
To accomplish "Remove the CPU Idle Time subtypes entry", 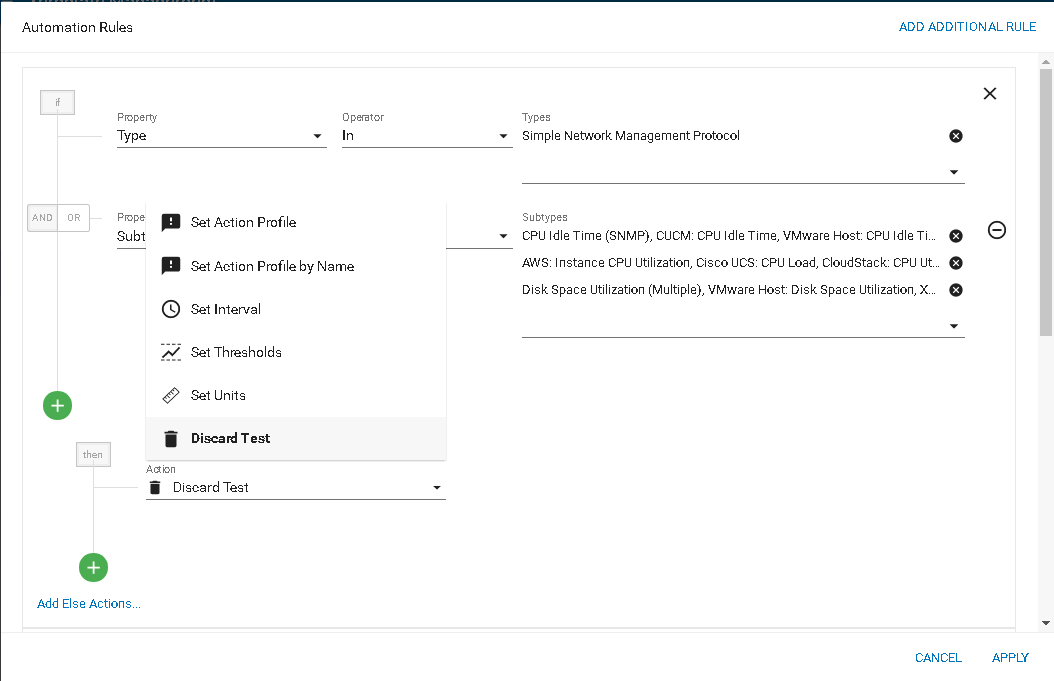I will [955, 236].
